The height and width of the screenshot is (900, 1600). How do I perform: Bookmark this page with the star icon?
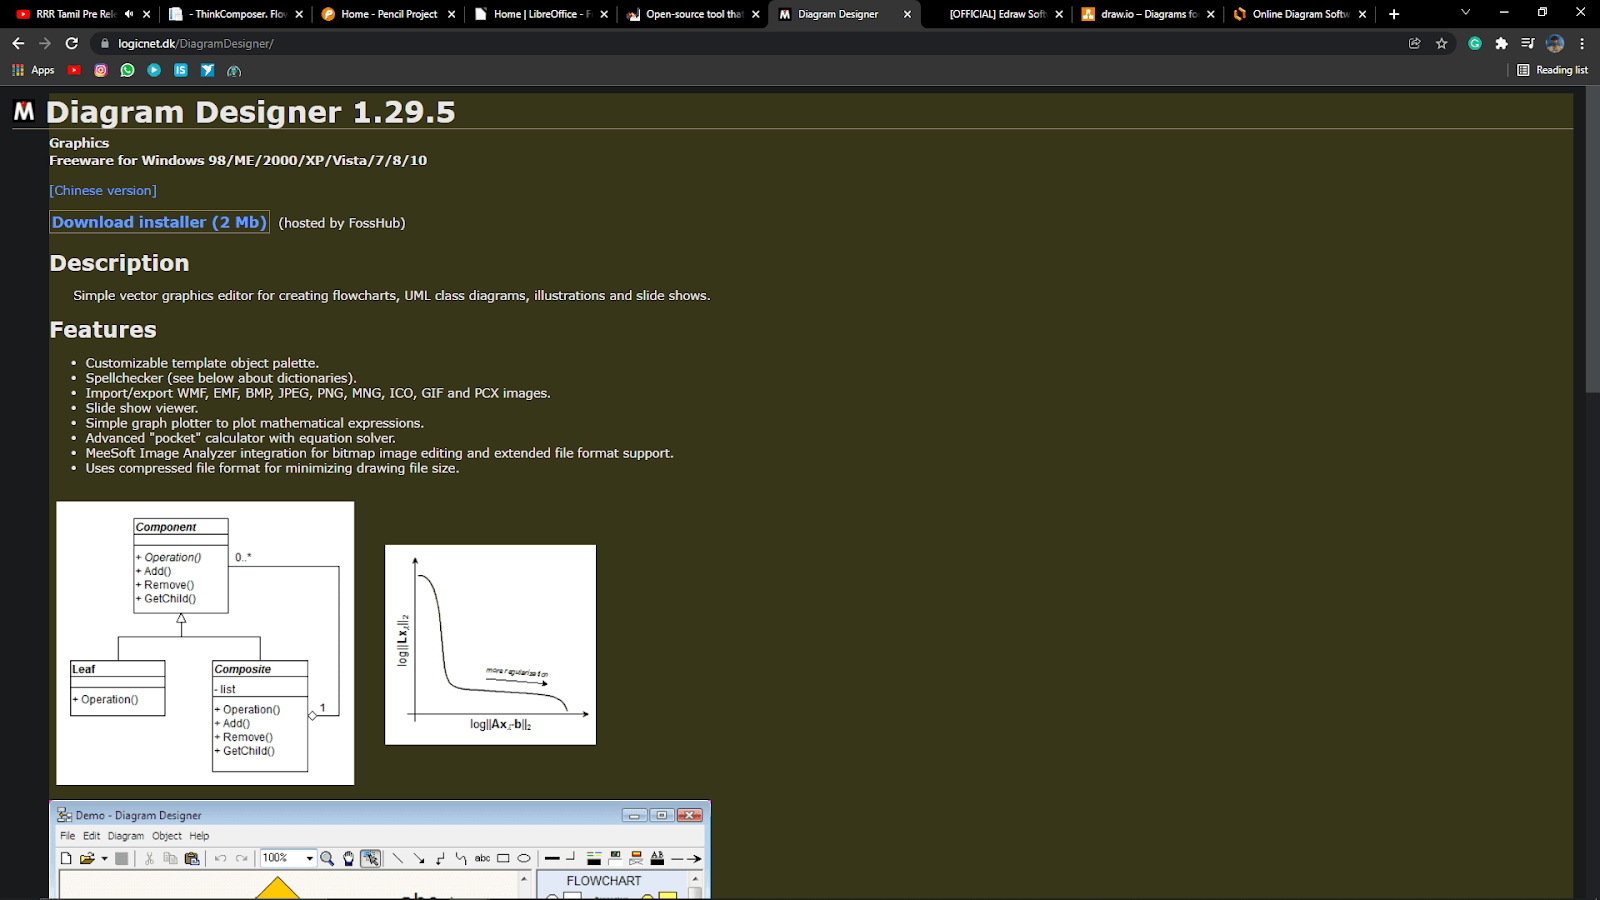tap(1441, 43)
